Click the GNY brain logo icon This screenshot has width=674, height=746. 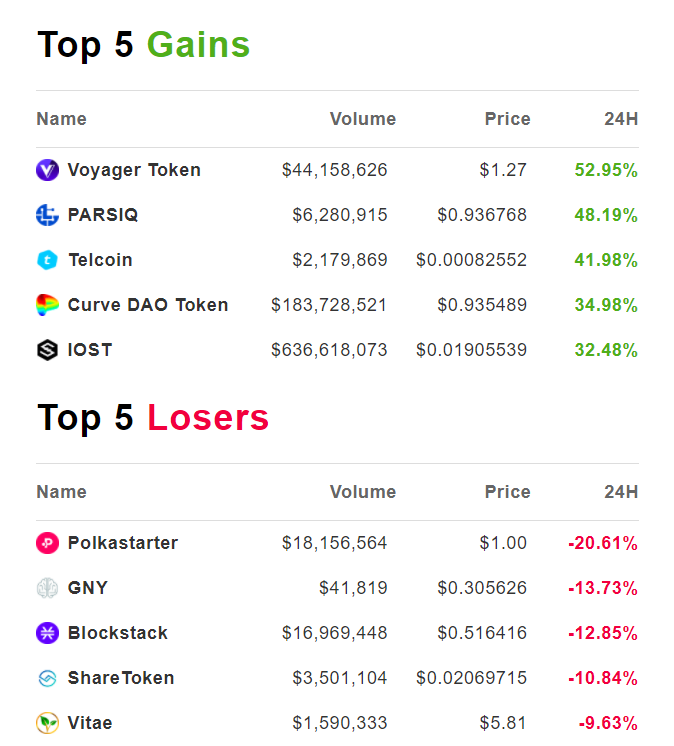coord(47,588)
